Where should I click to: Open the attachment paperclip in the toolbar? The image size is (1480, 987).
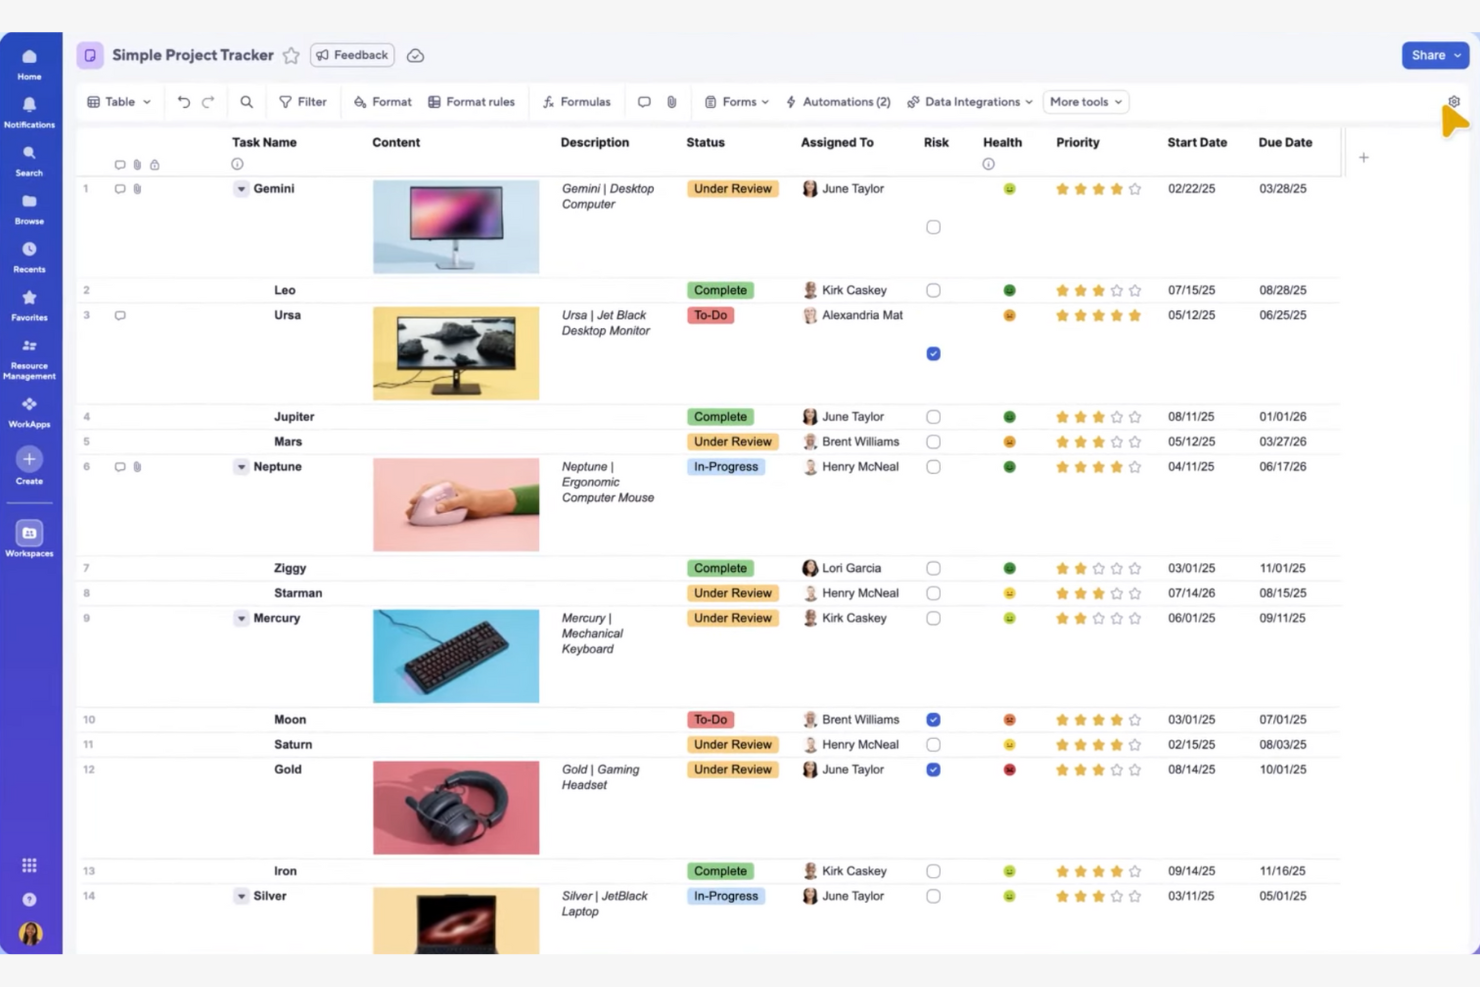(671, 101)
